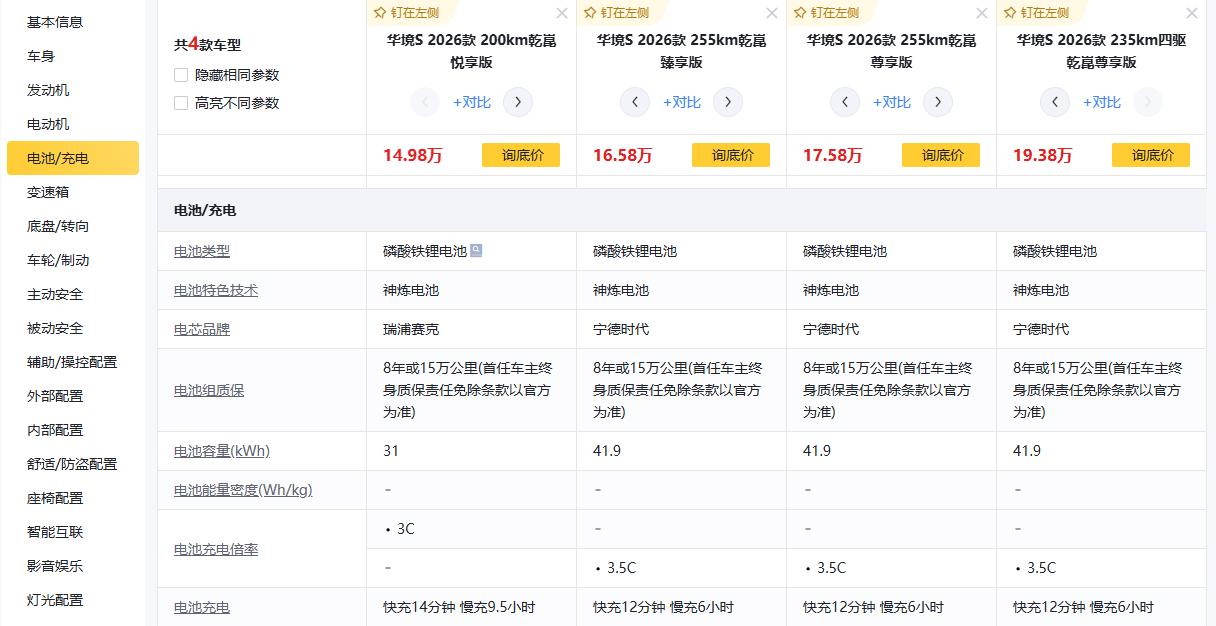Add 255km乾崑尊享版 to comparison via +对比
Screen dimensions: 1216x626
(x=892, y=102)
